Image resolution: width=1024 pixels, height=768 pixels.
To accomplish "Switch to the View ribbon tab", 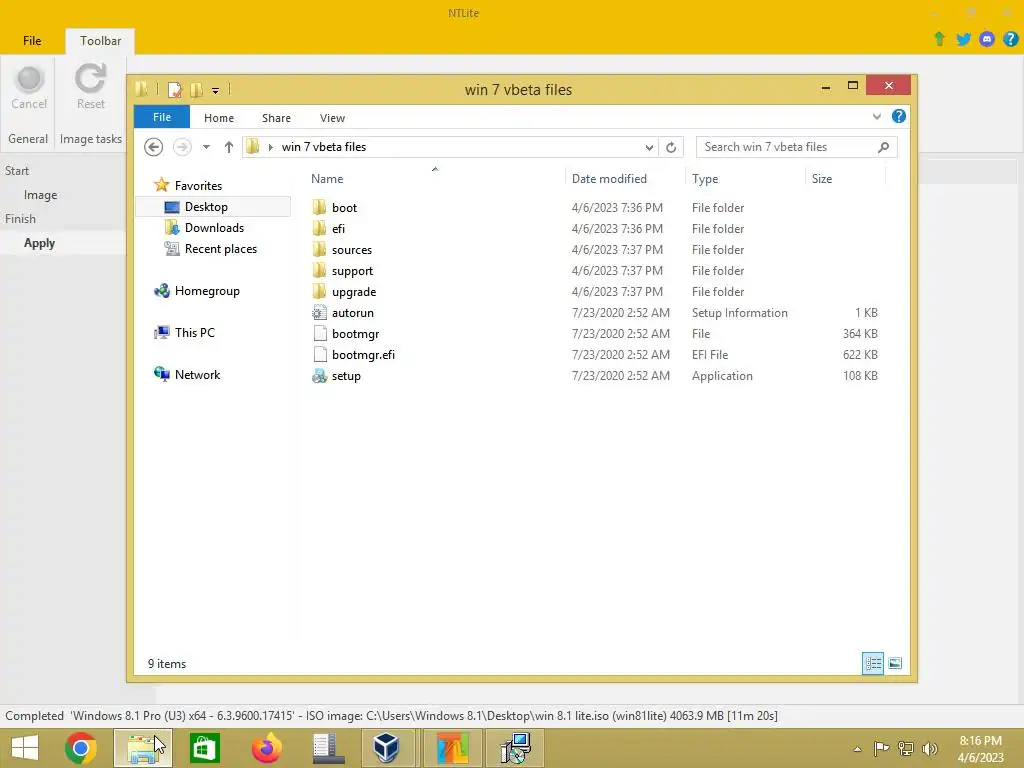I will [332, 118].
